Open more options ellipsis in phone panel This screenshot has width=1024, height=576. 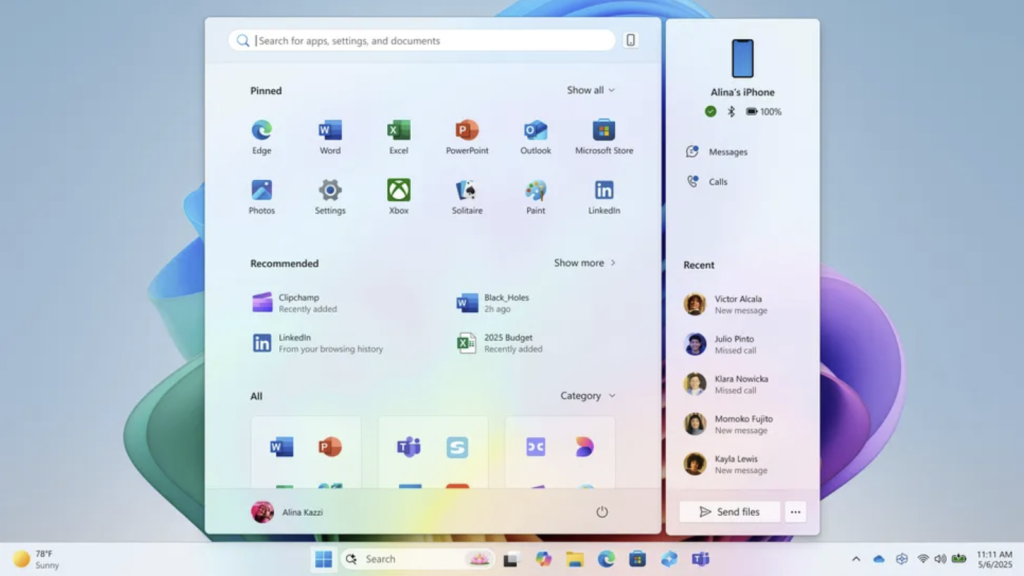click(795, 512)
